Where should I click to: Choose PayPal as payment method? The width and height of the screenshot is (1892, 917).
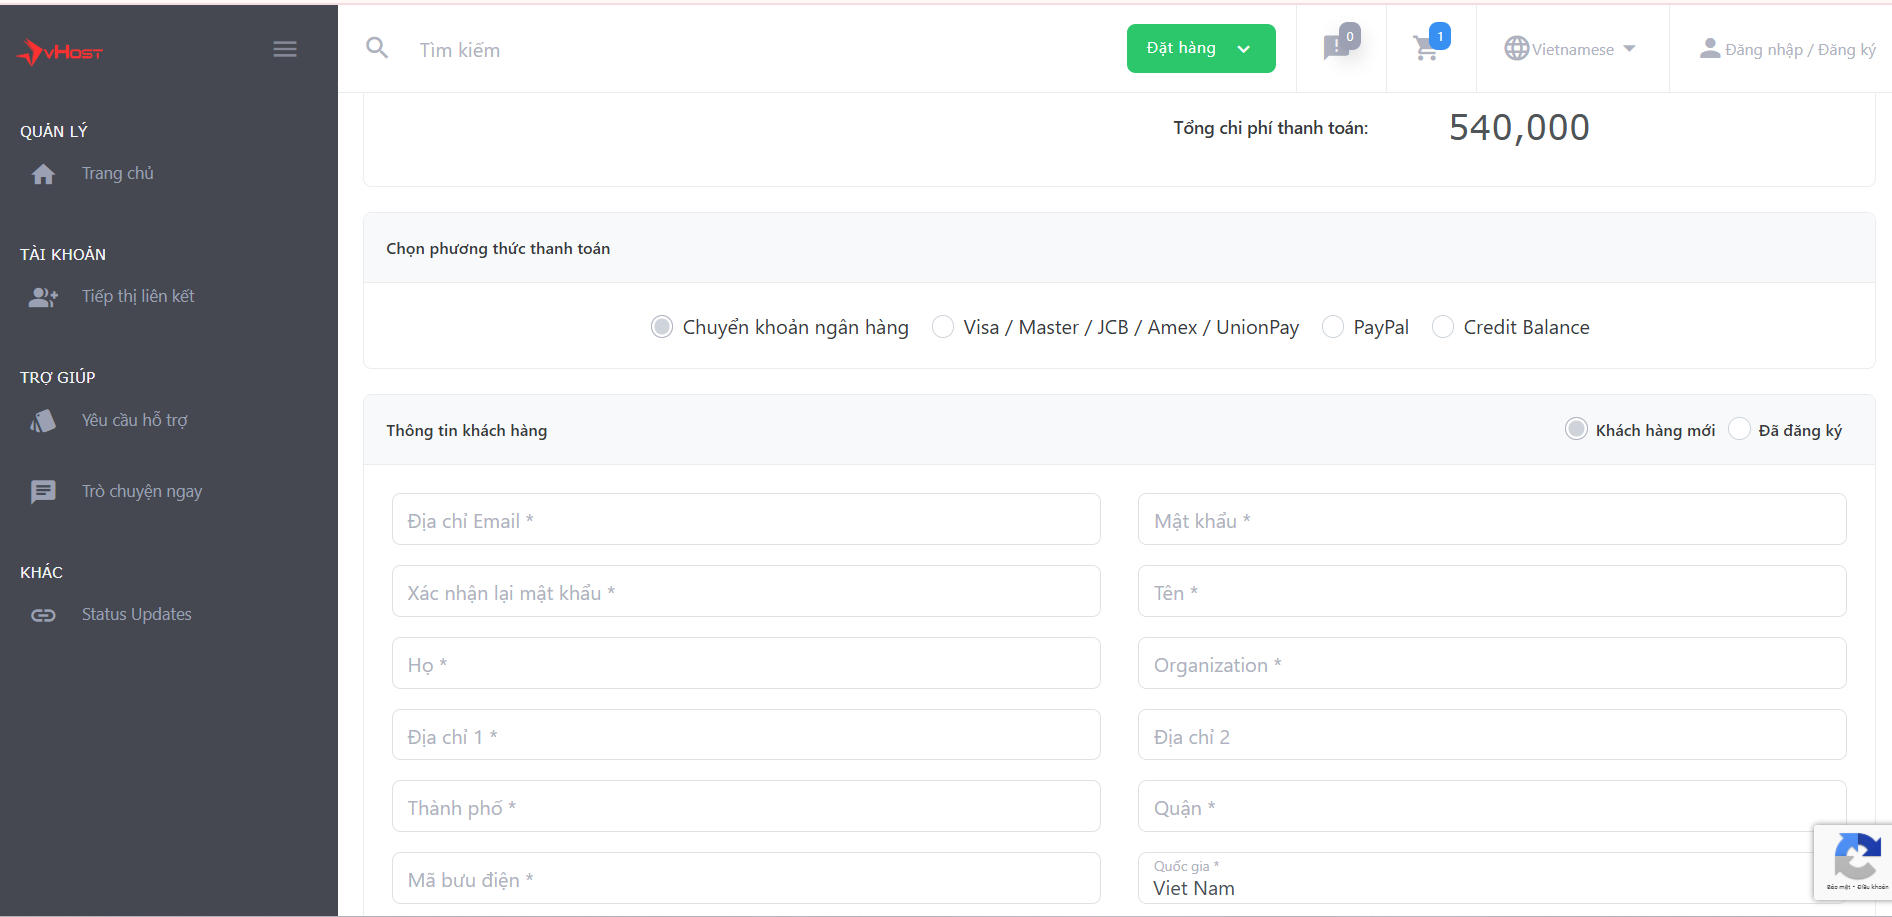(1333, 327)
